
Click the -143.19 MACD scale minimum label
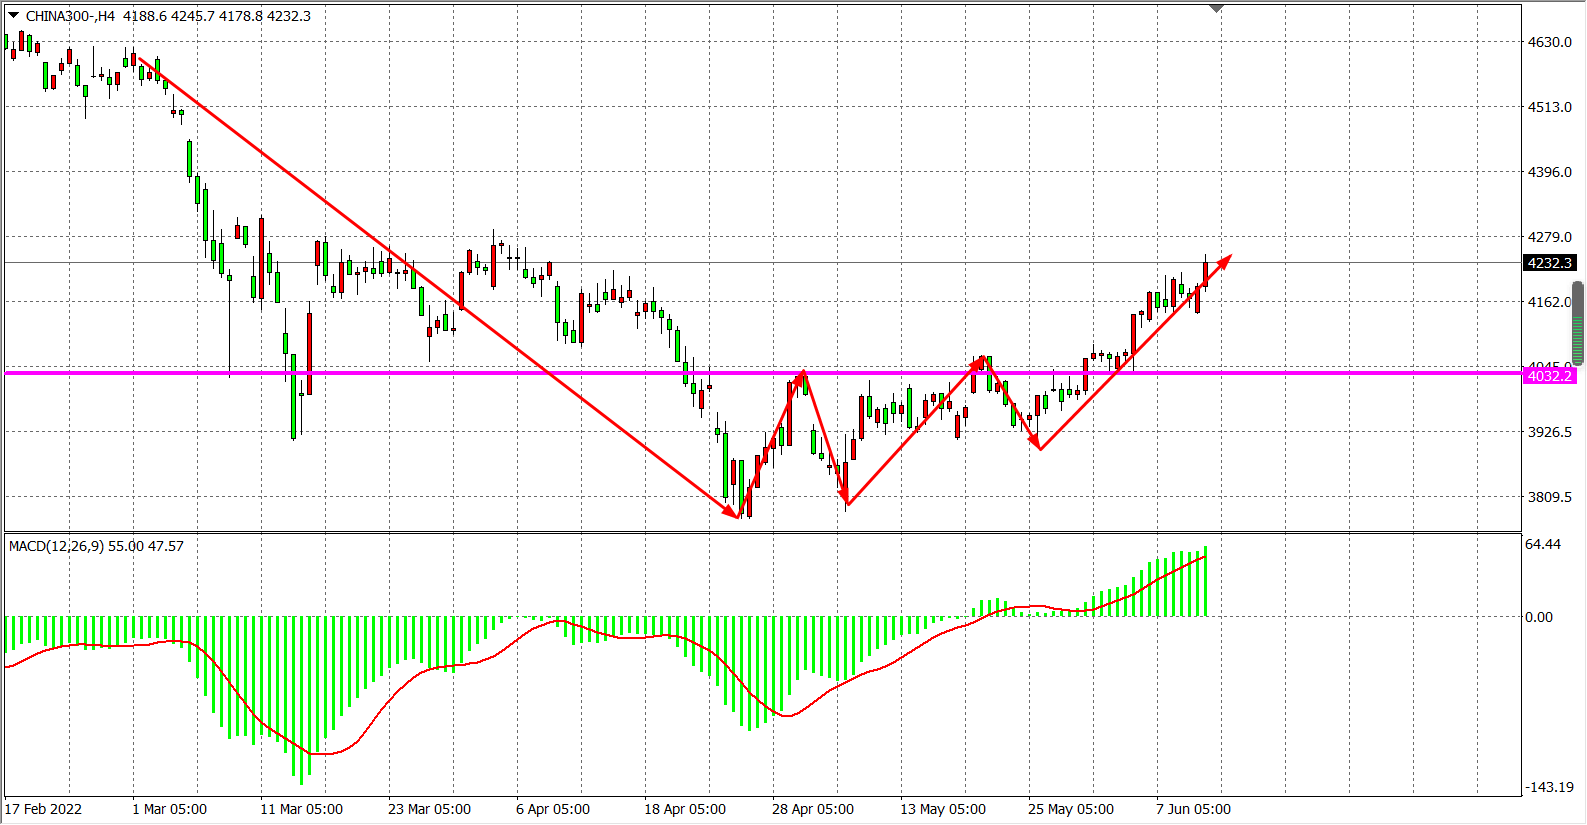click(1548, 787)
